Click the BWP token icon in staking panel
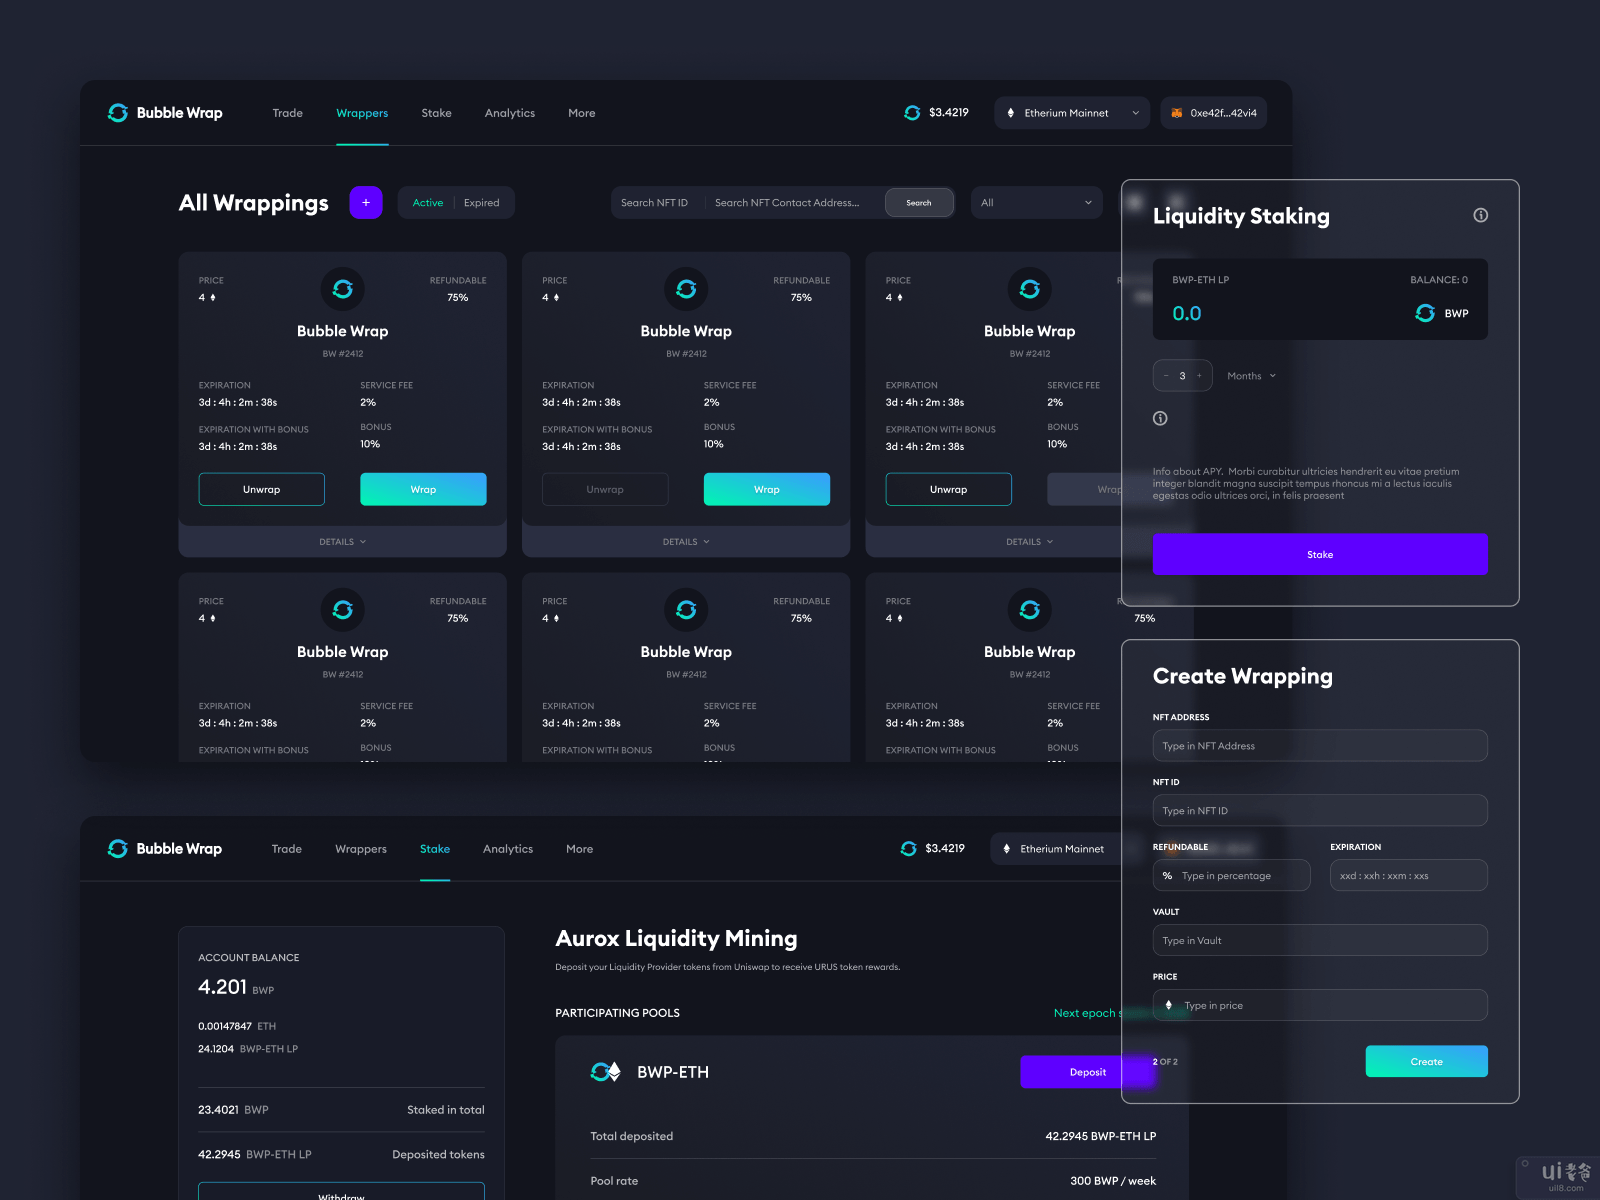The width and height of the screenshot is (1600, 1200). 1425,314
